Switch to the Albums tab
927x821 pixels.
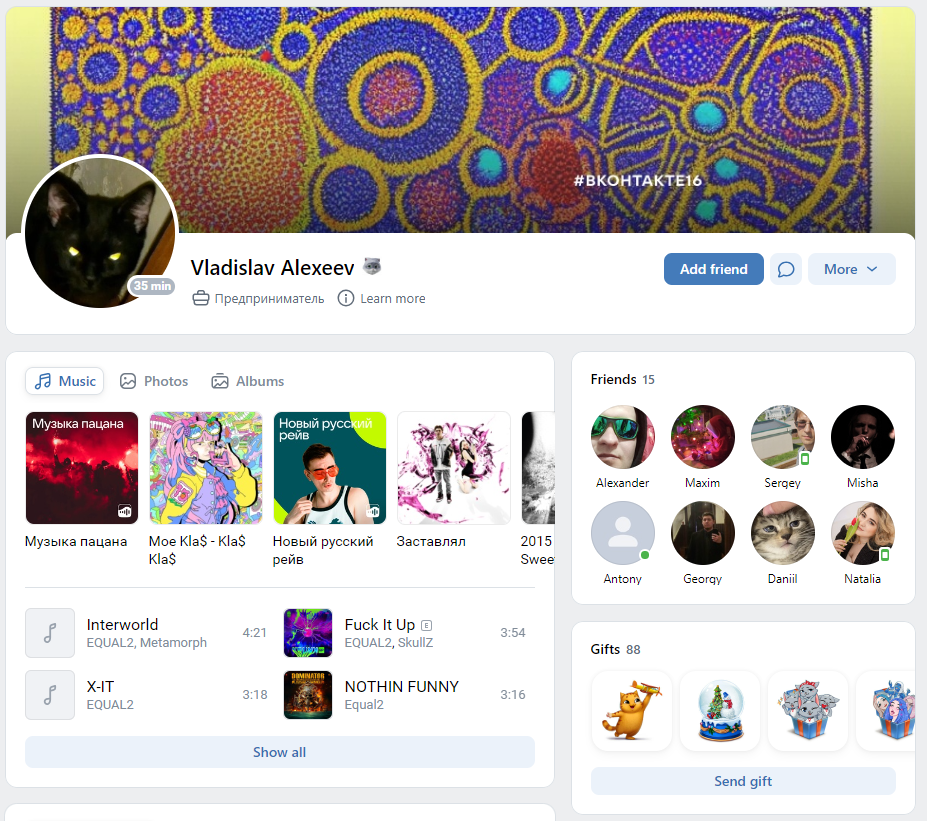(x=248, y=381)
